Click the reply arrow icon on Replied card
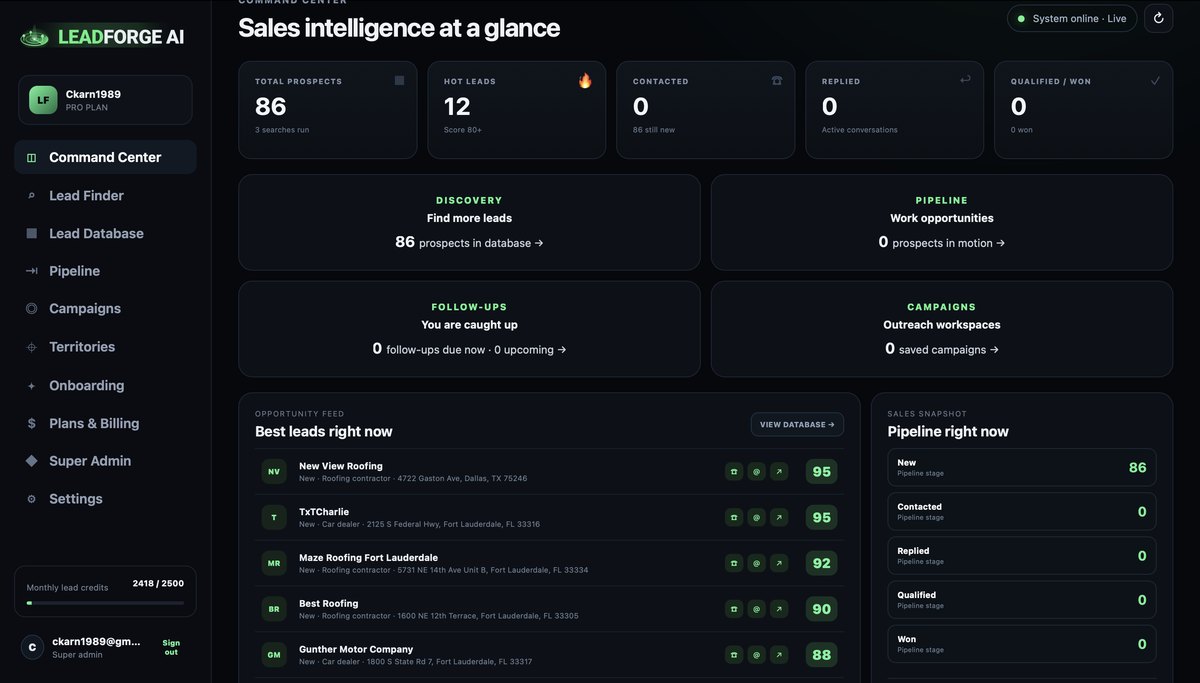 [x=965, y=80]
